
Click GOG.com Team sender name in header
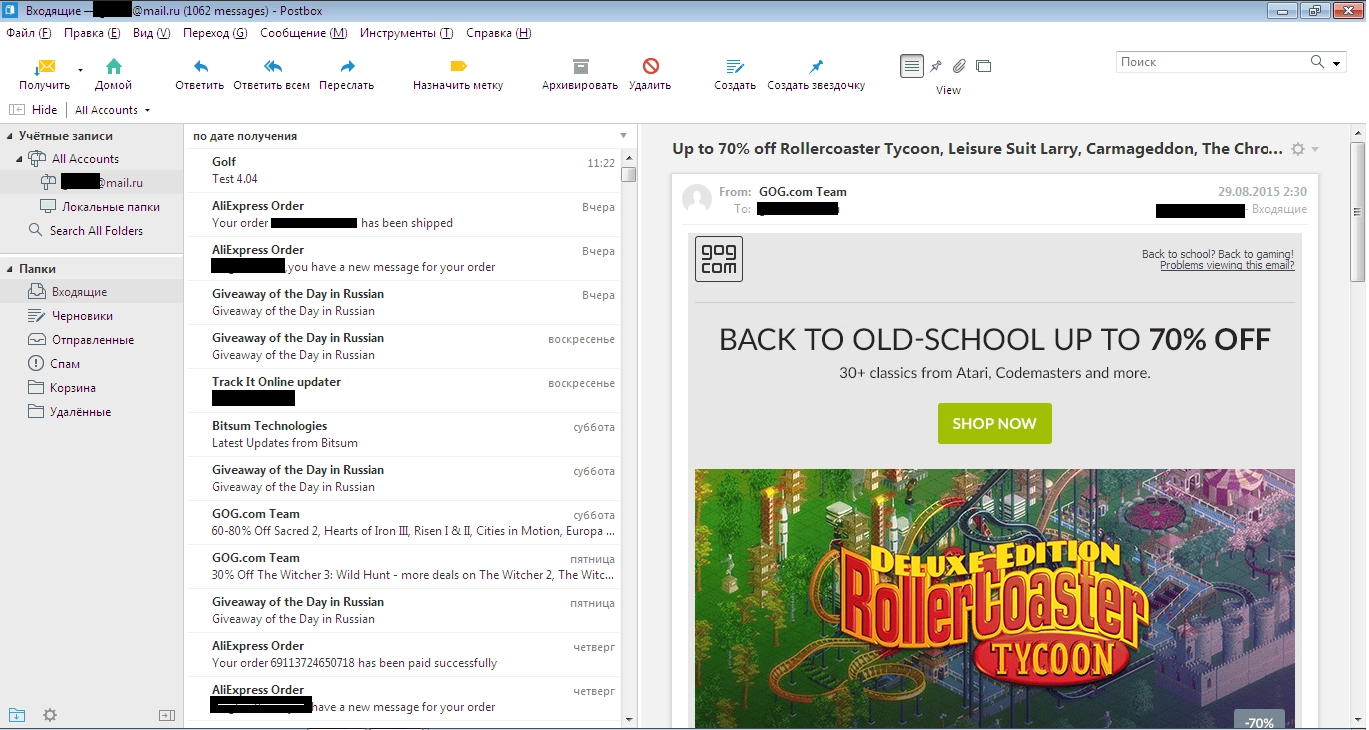(802, 192)
